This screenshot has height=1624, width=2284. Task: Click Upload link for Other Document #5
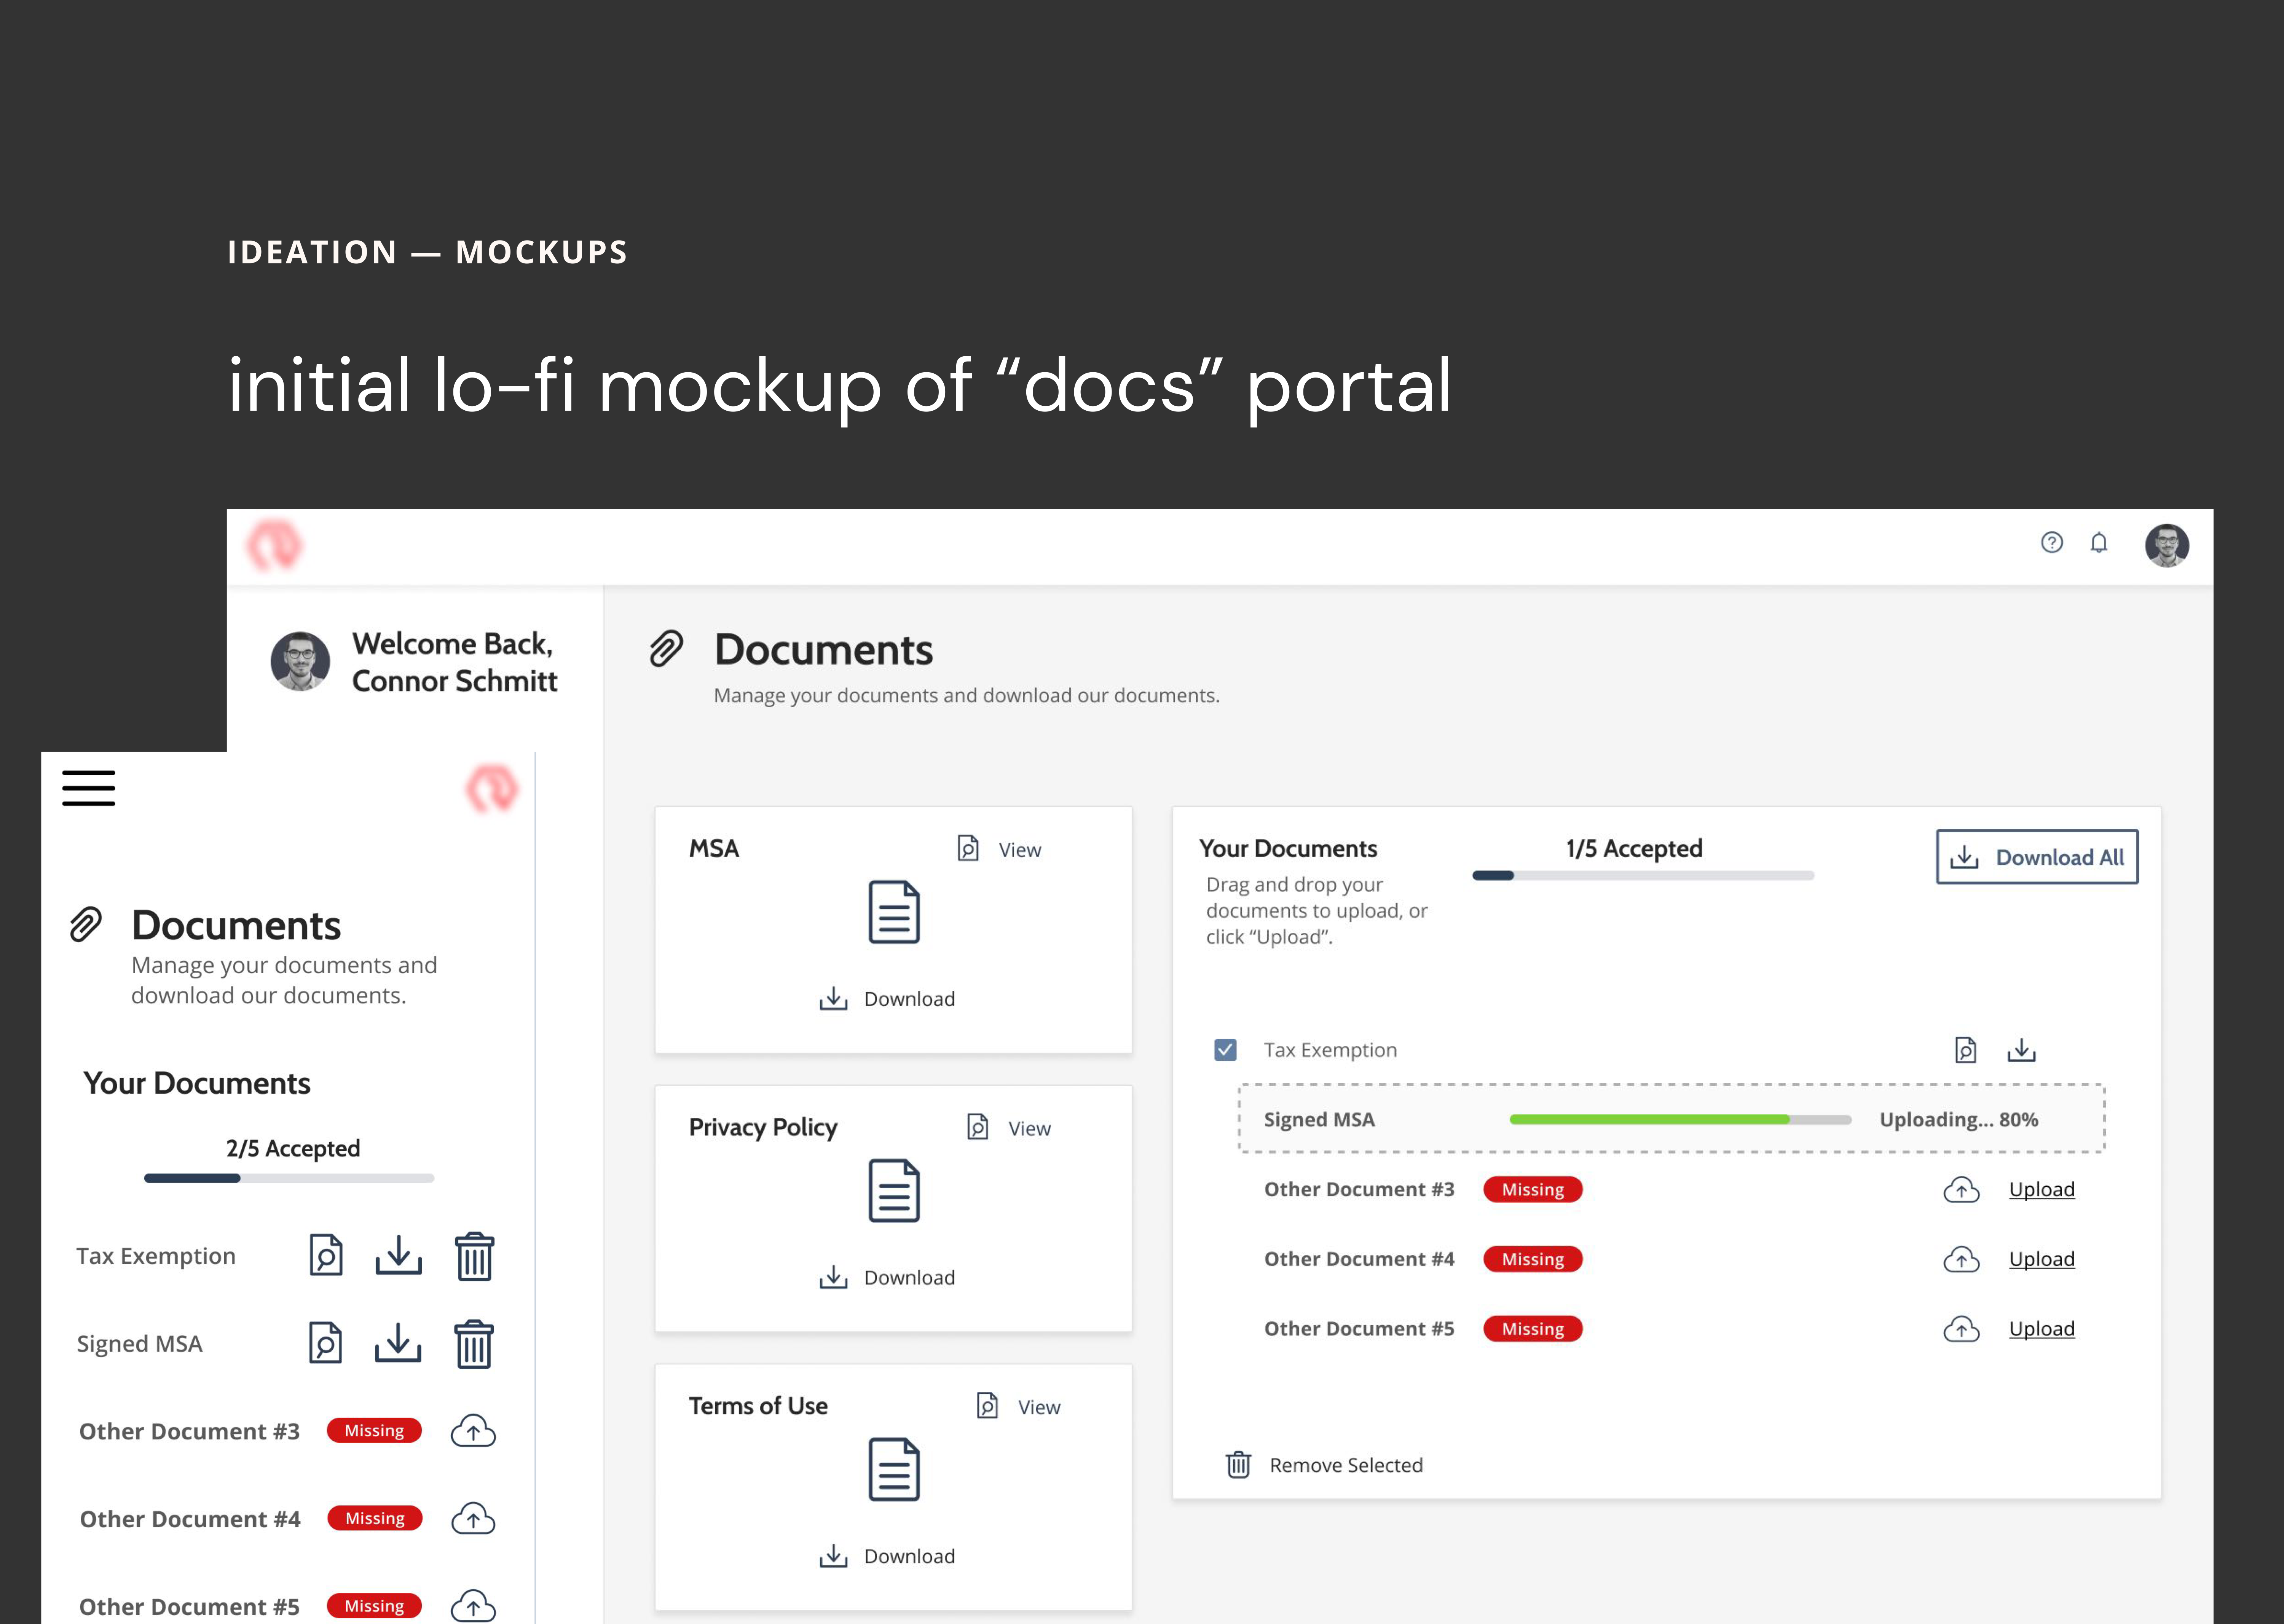(x=2042, y=1329)
